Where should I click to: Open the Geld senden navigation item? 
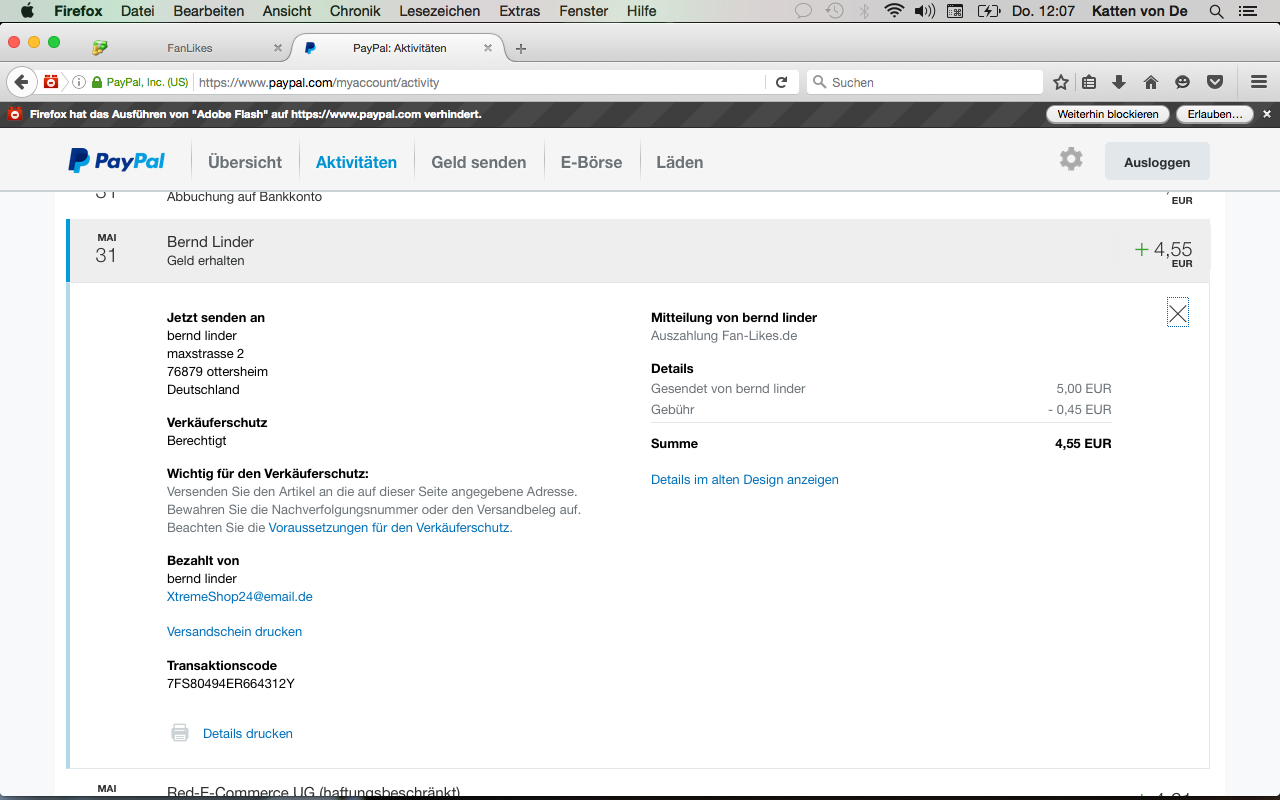(478, 162)
